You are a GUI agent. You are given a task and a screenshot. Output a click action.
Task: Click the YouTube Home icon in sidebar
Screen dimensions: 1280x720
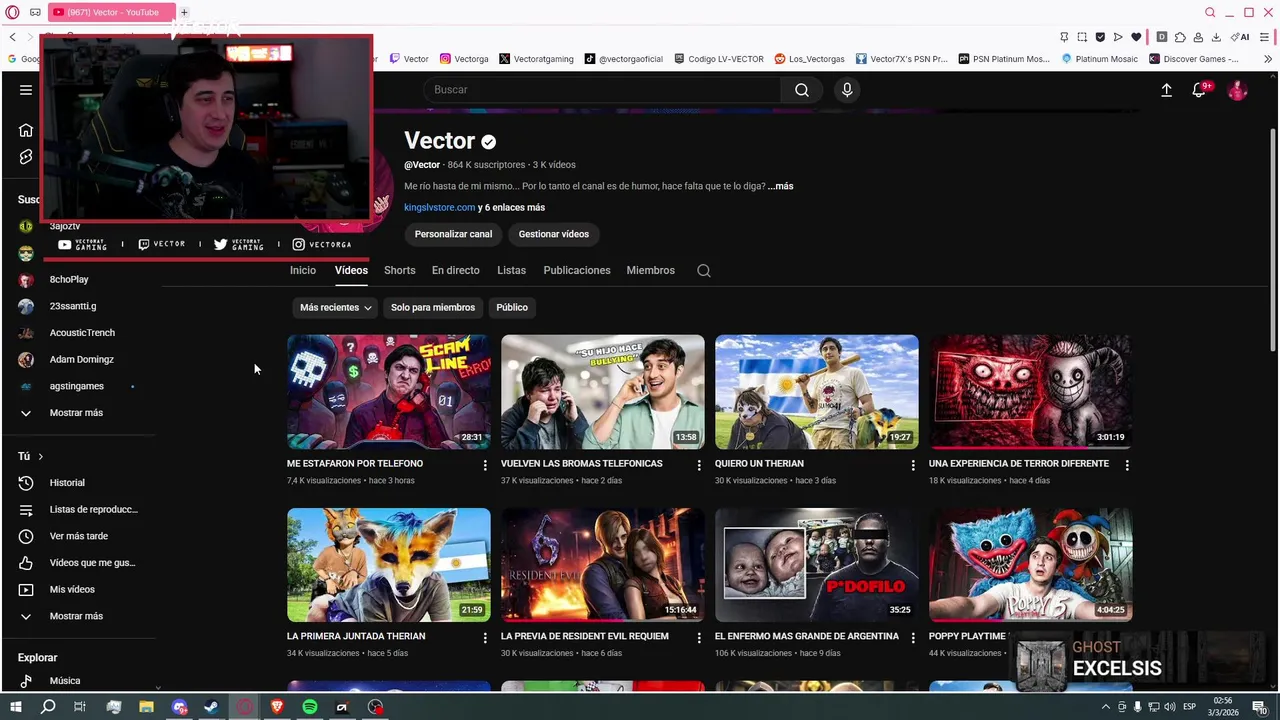coord(26,130)
